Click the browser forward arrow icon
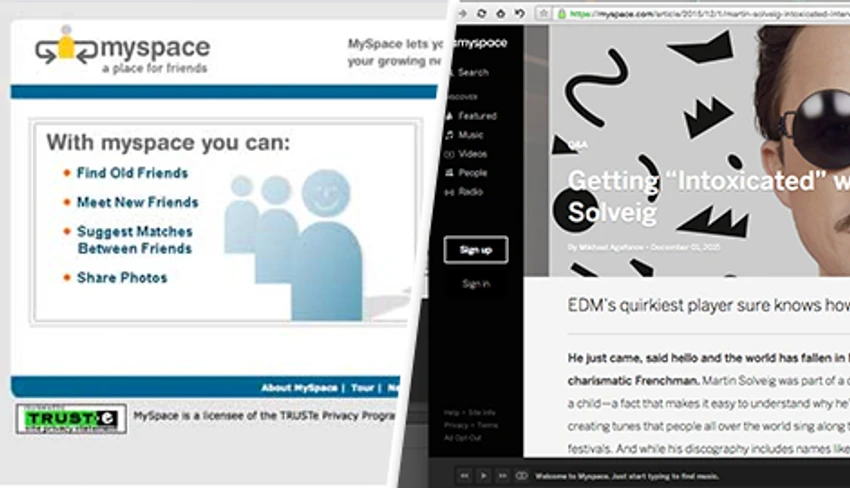 point(463,14)
